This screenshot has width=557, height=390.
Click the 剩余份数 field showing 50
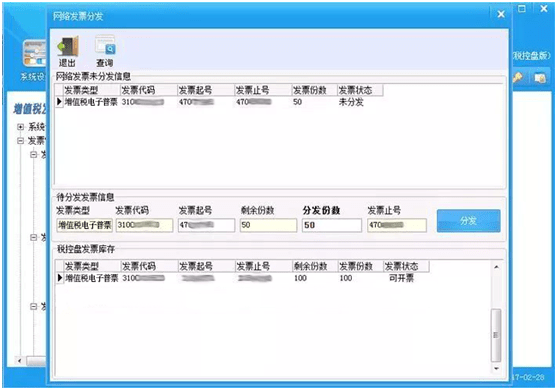(x=268, y=225)
